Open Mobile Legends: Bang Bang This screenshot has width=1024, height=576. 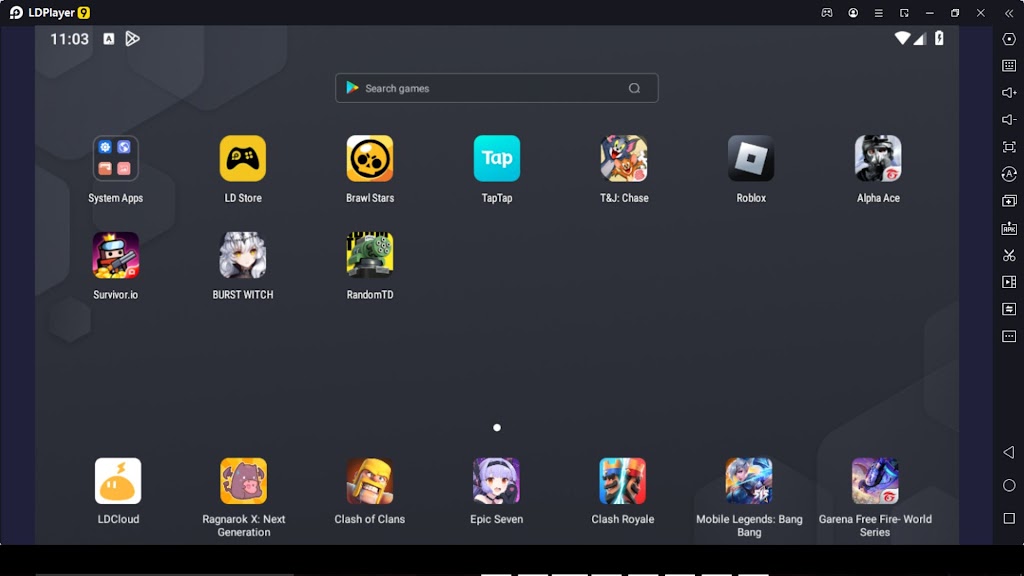(x=749, y=481)
